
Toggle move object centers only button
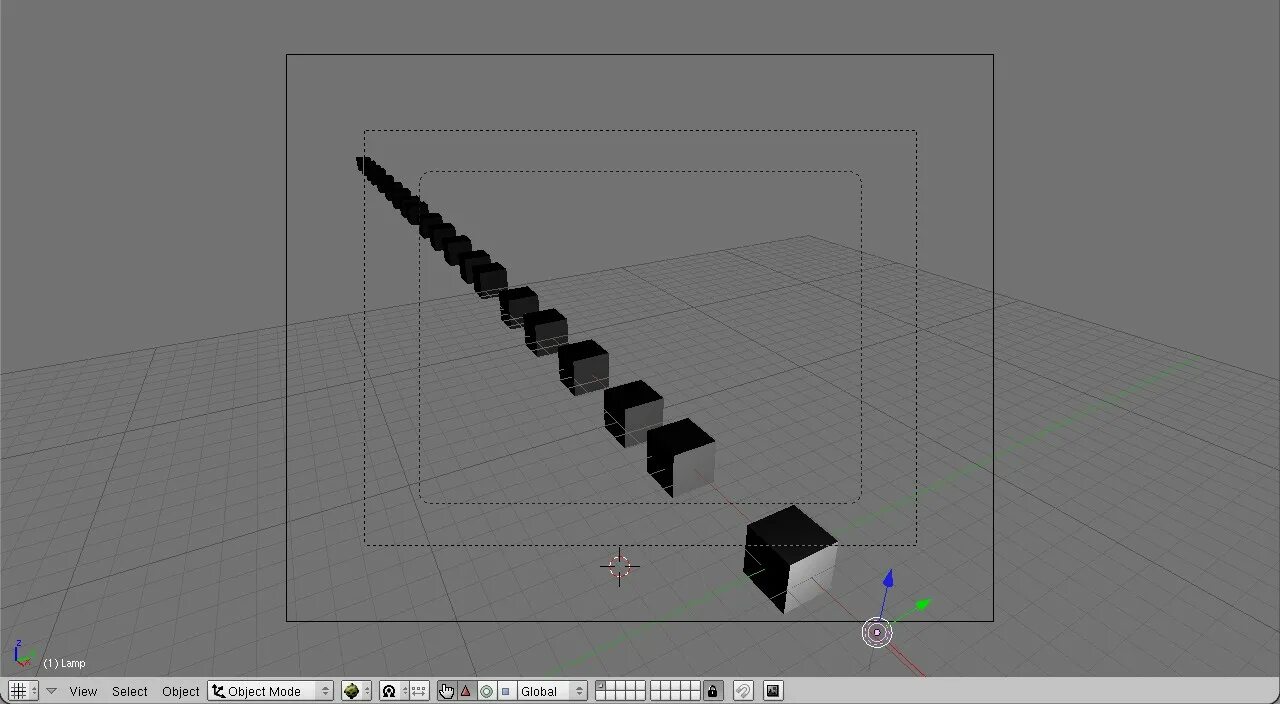tap(419, 691)
